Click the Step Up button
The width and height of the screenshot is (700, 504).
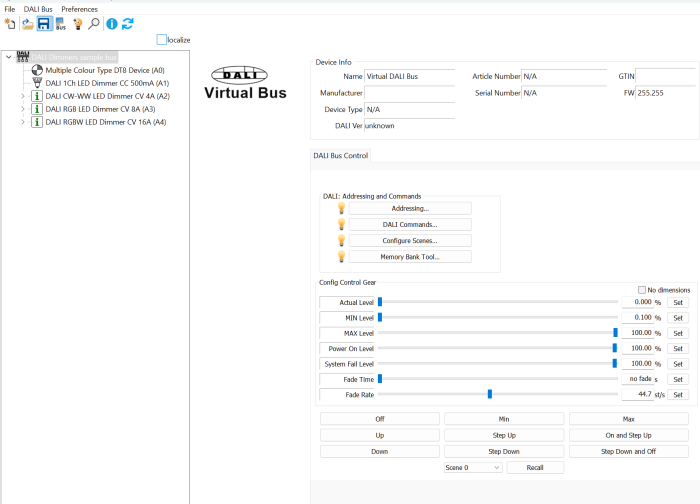(x=504, y=435)
